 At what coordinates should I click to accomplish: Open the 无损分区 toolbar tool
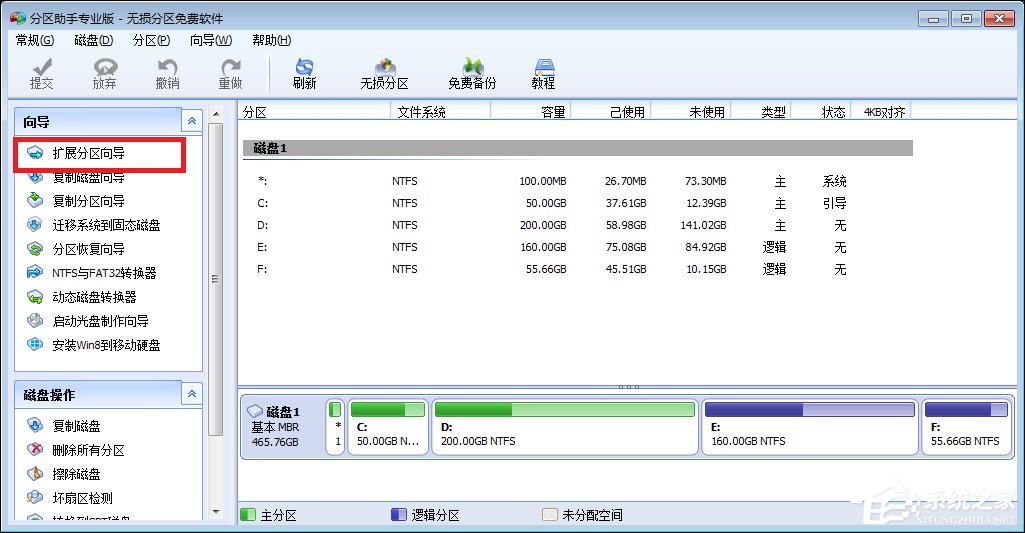click(384, 73)
